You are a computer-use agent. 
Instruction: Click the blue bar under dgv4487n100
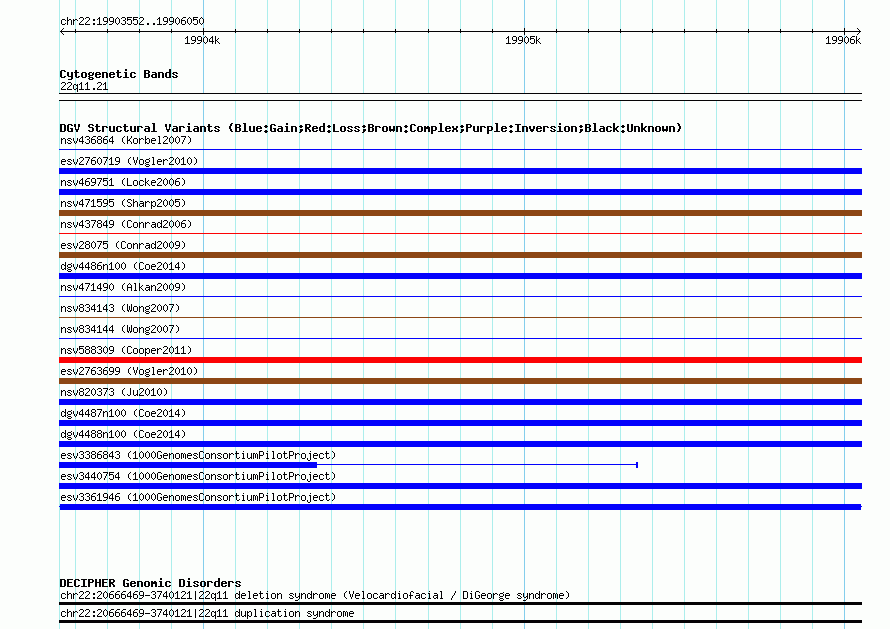[x=460, y=423]
